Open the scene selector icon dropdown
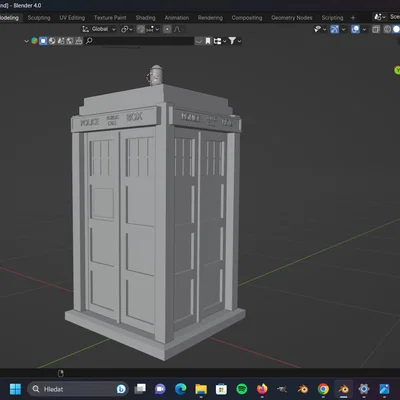The height and width of the screenshot is (400, 400). 380,17
